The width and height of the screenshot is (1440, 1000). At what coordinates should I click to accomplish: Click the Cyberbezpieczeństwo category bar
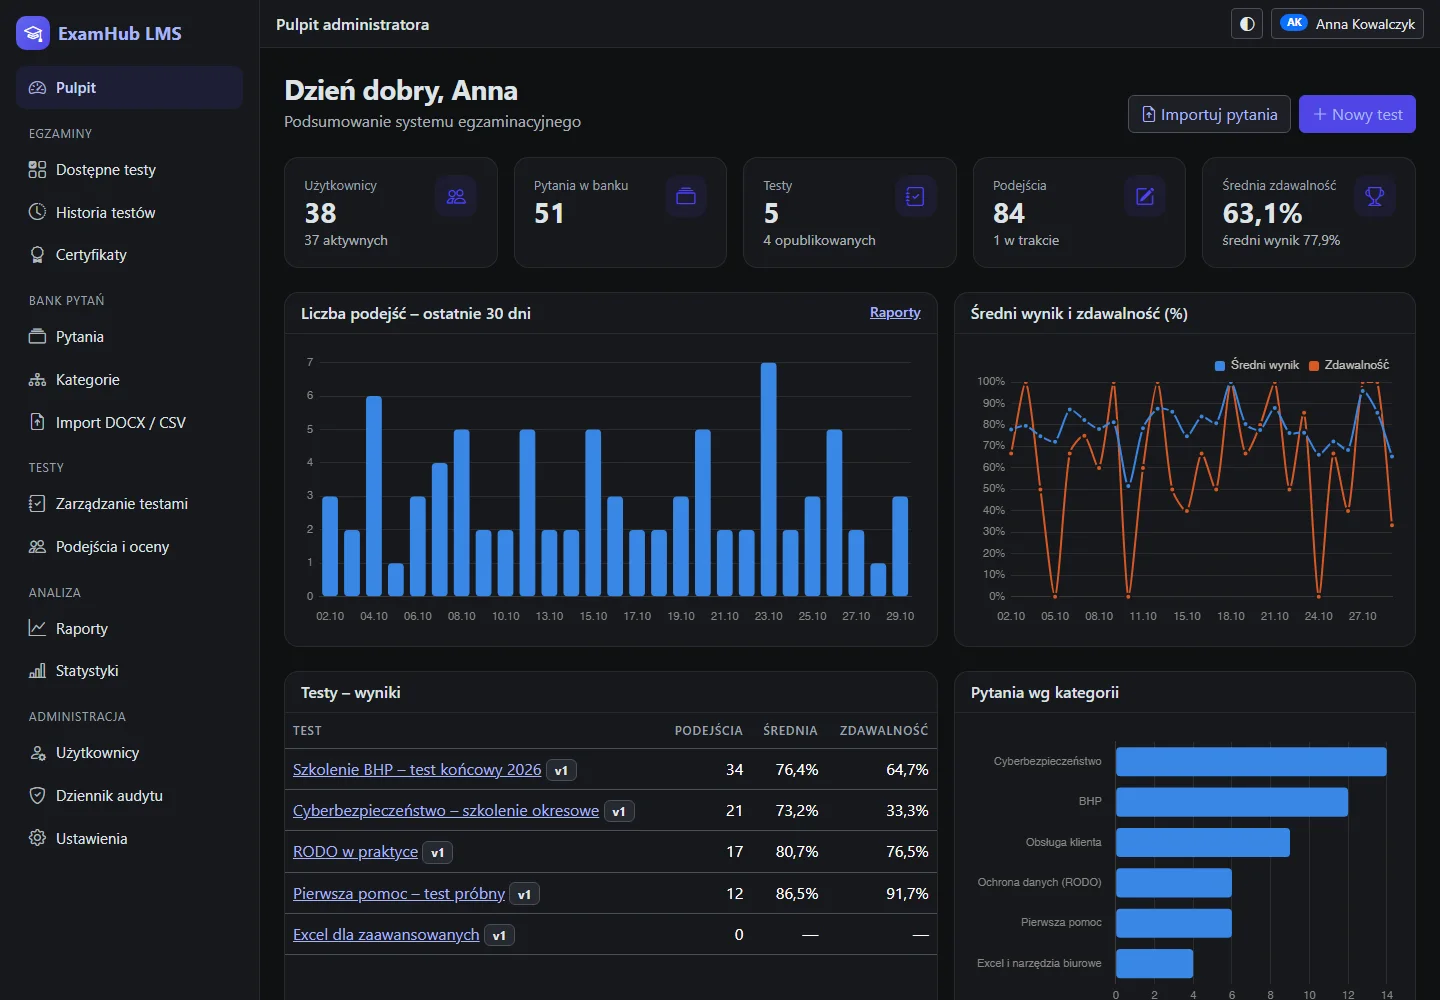pos(1251,762)
